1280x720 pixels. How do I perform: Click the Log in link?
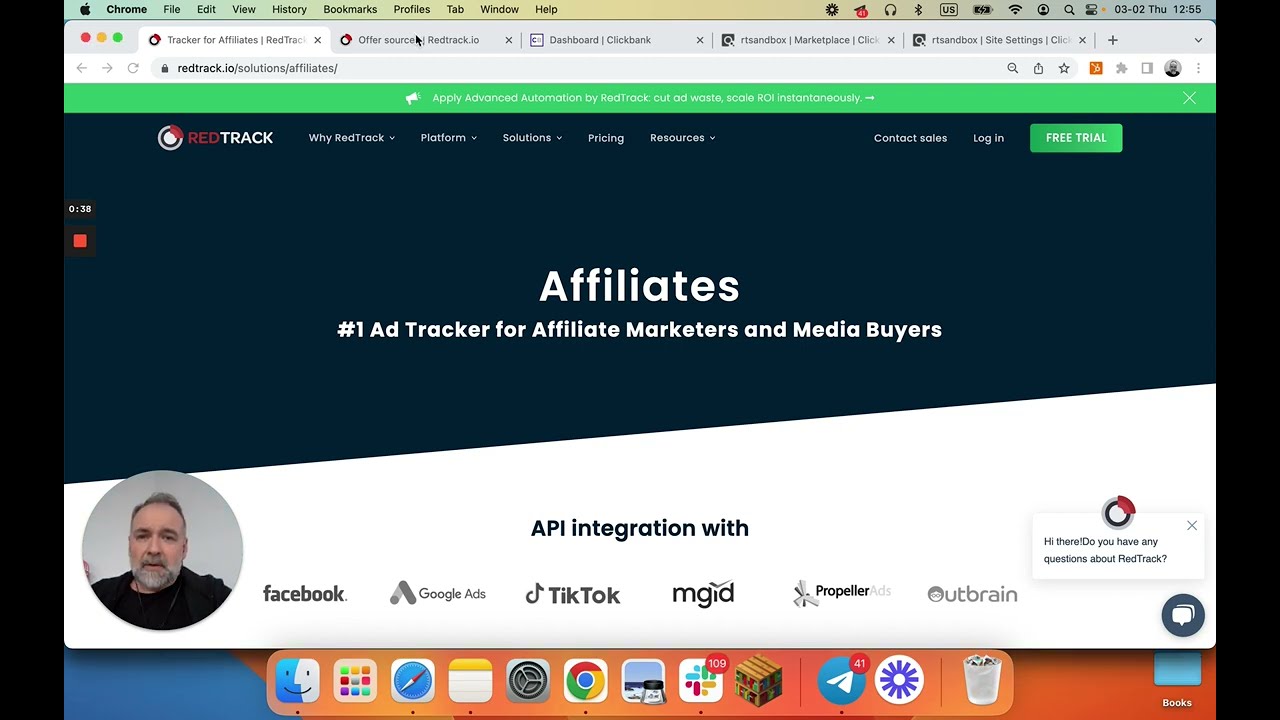(988, 138)
